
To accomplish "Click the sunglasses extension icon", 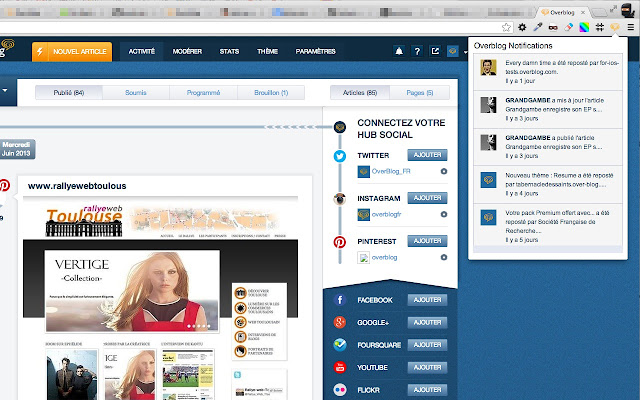I will 553,27.
